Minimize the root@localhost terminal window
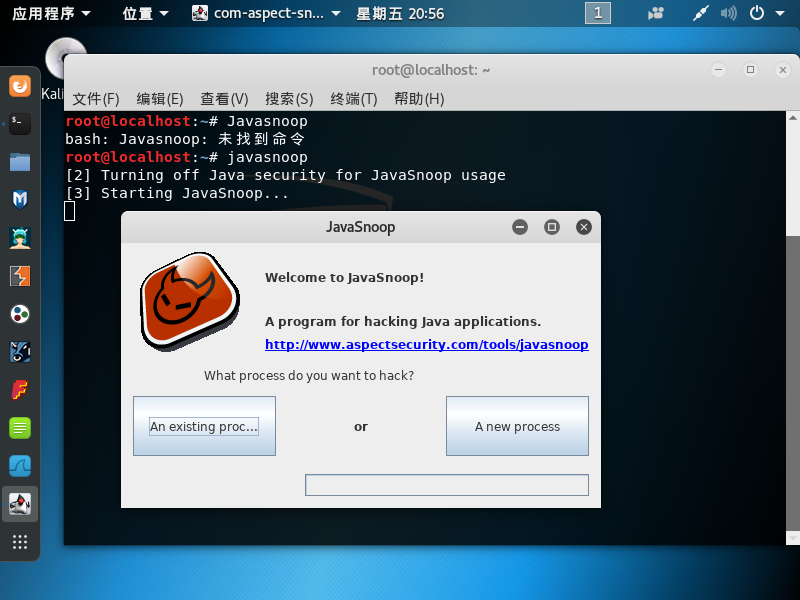Screen dimensions: 800x600 [x=718, y=69]
